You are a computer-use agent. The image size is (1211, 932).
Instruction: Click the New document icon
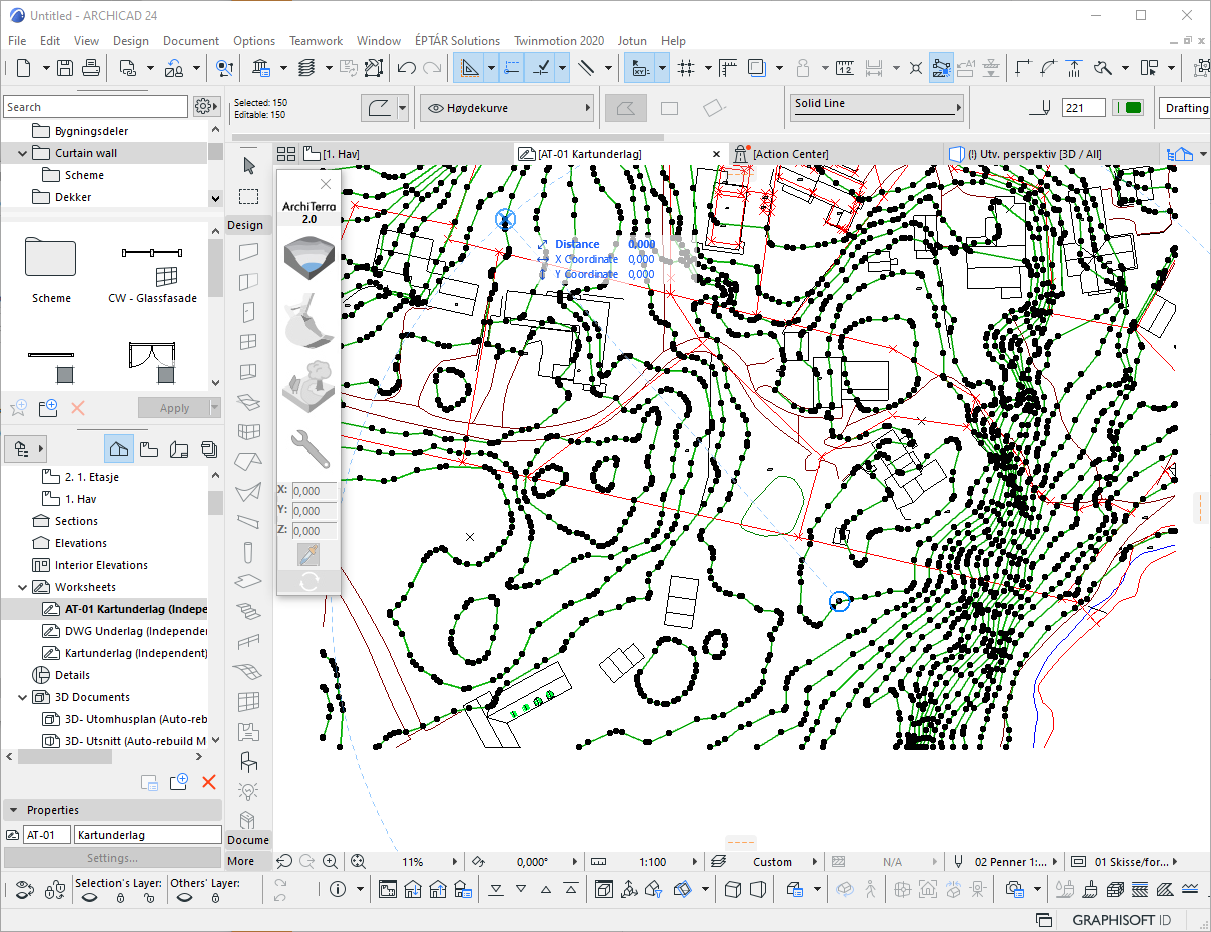22,68
